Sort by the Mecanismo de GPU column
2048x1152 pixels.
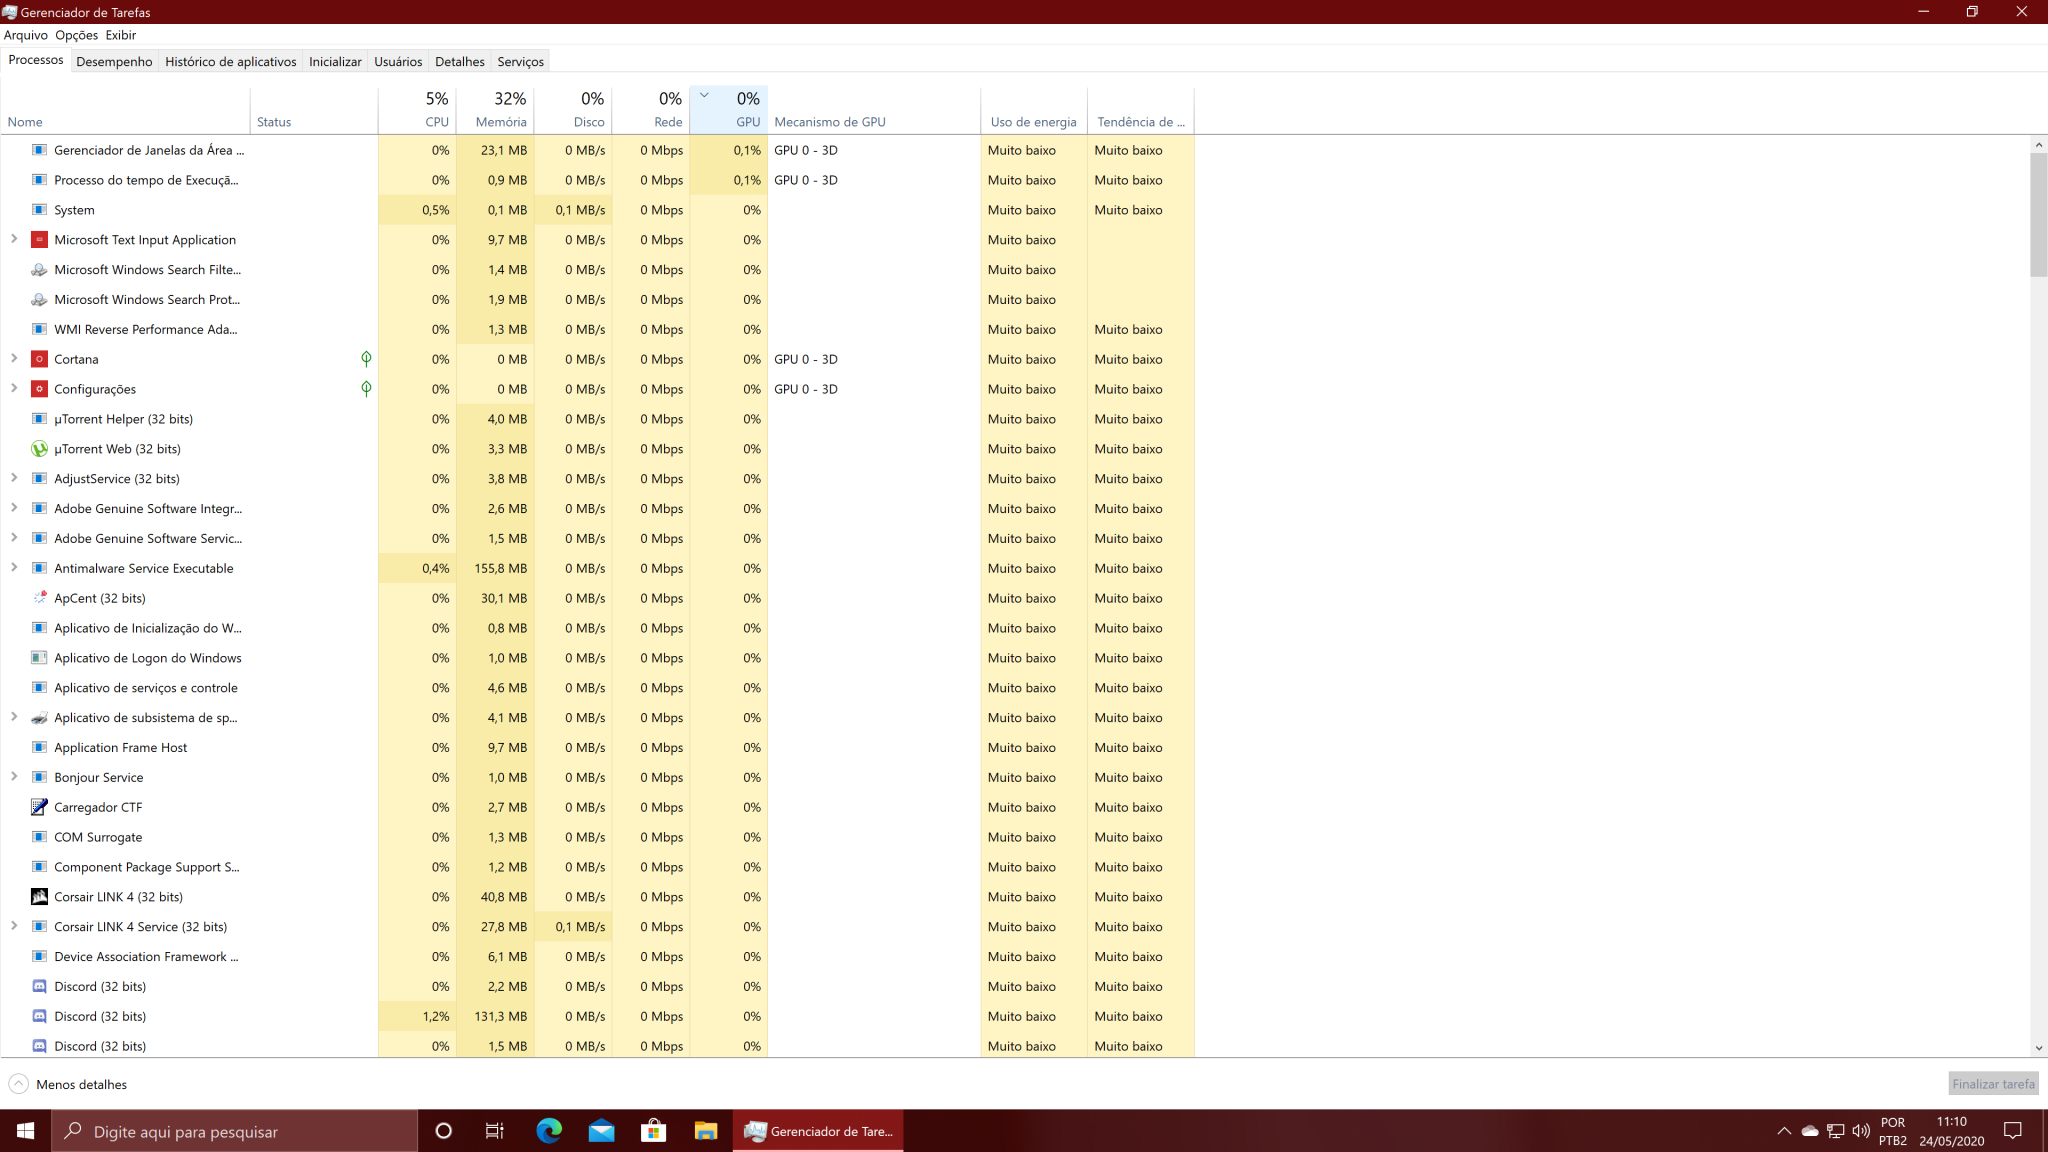pyautogui.click(x=874, y=110)
